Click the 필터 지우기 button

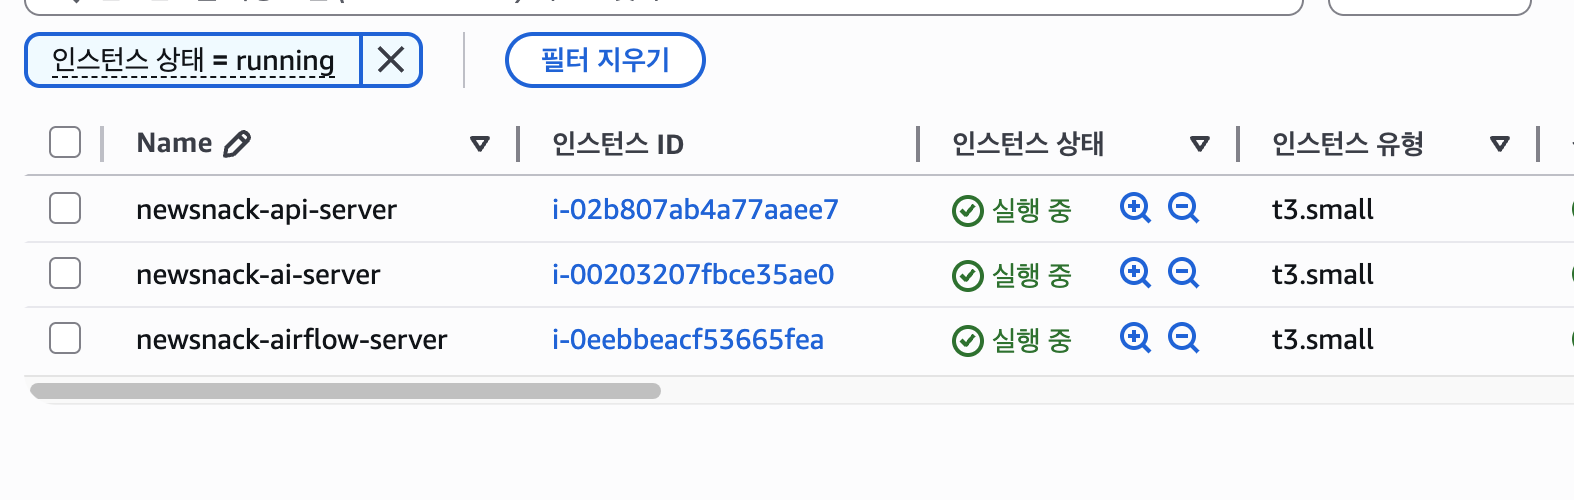[x=605, y=60]
